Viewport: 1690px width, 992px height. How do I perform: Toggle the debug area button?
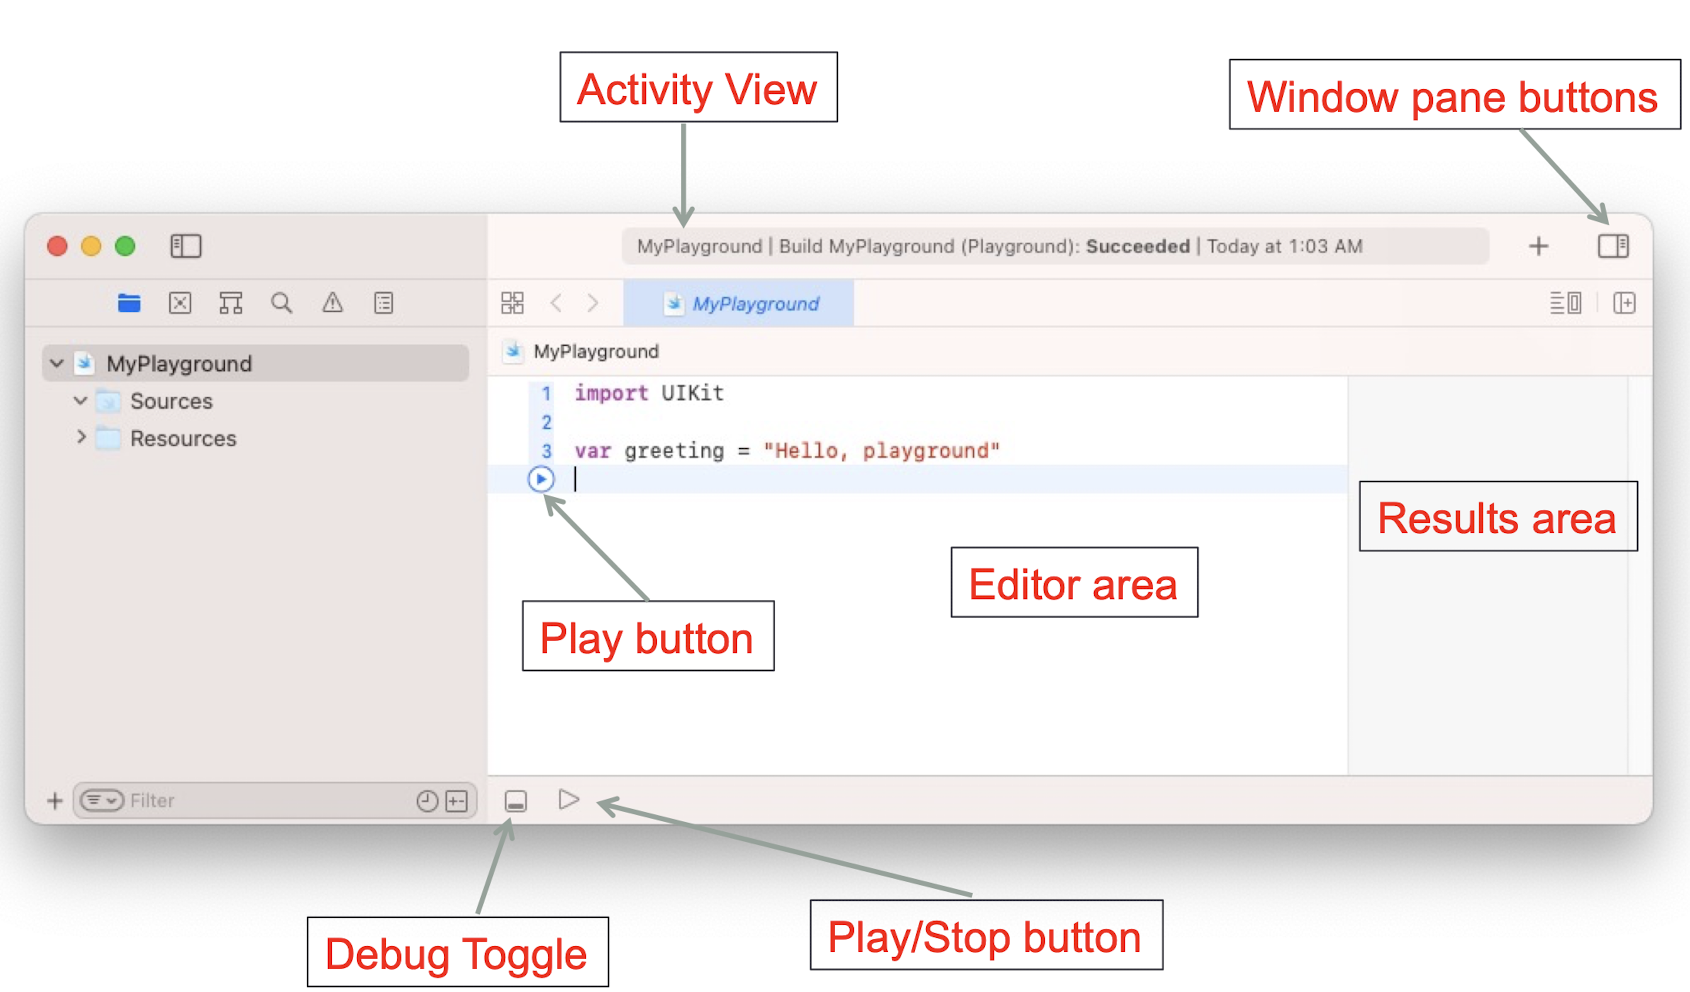pos(516,801)
